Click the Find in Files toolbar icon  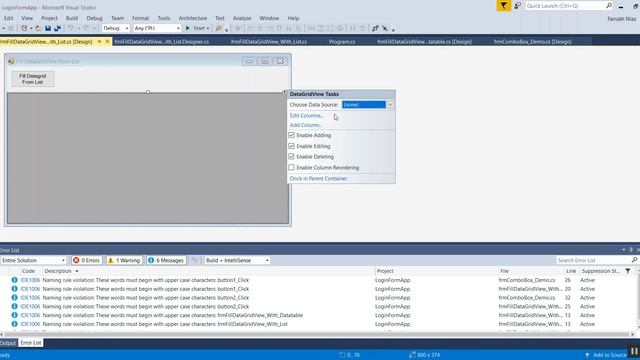click(219, 28)
